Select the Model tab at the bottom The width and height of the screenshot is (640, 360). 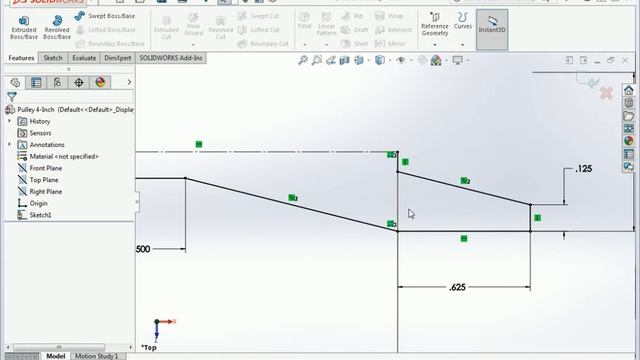[x=56, y=356]
